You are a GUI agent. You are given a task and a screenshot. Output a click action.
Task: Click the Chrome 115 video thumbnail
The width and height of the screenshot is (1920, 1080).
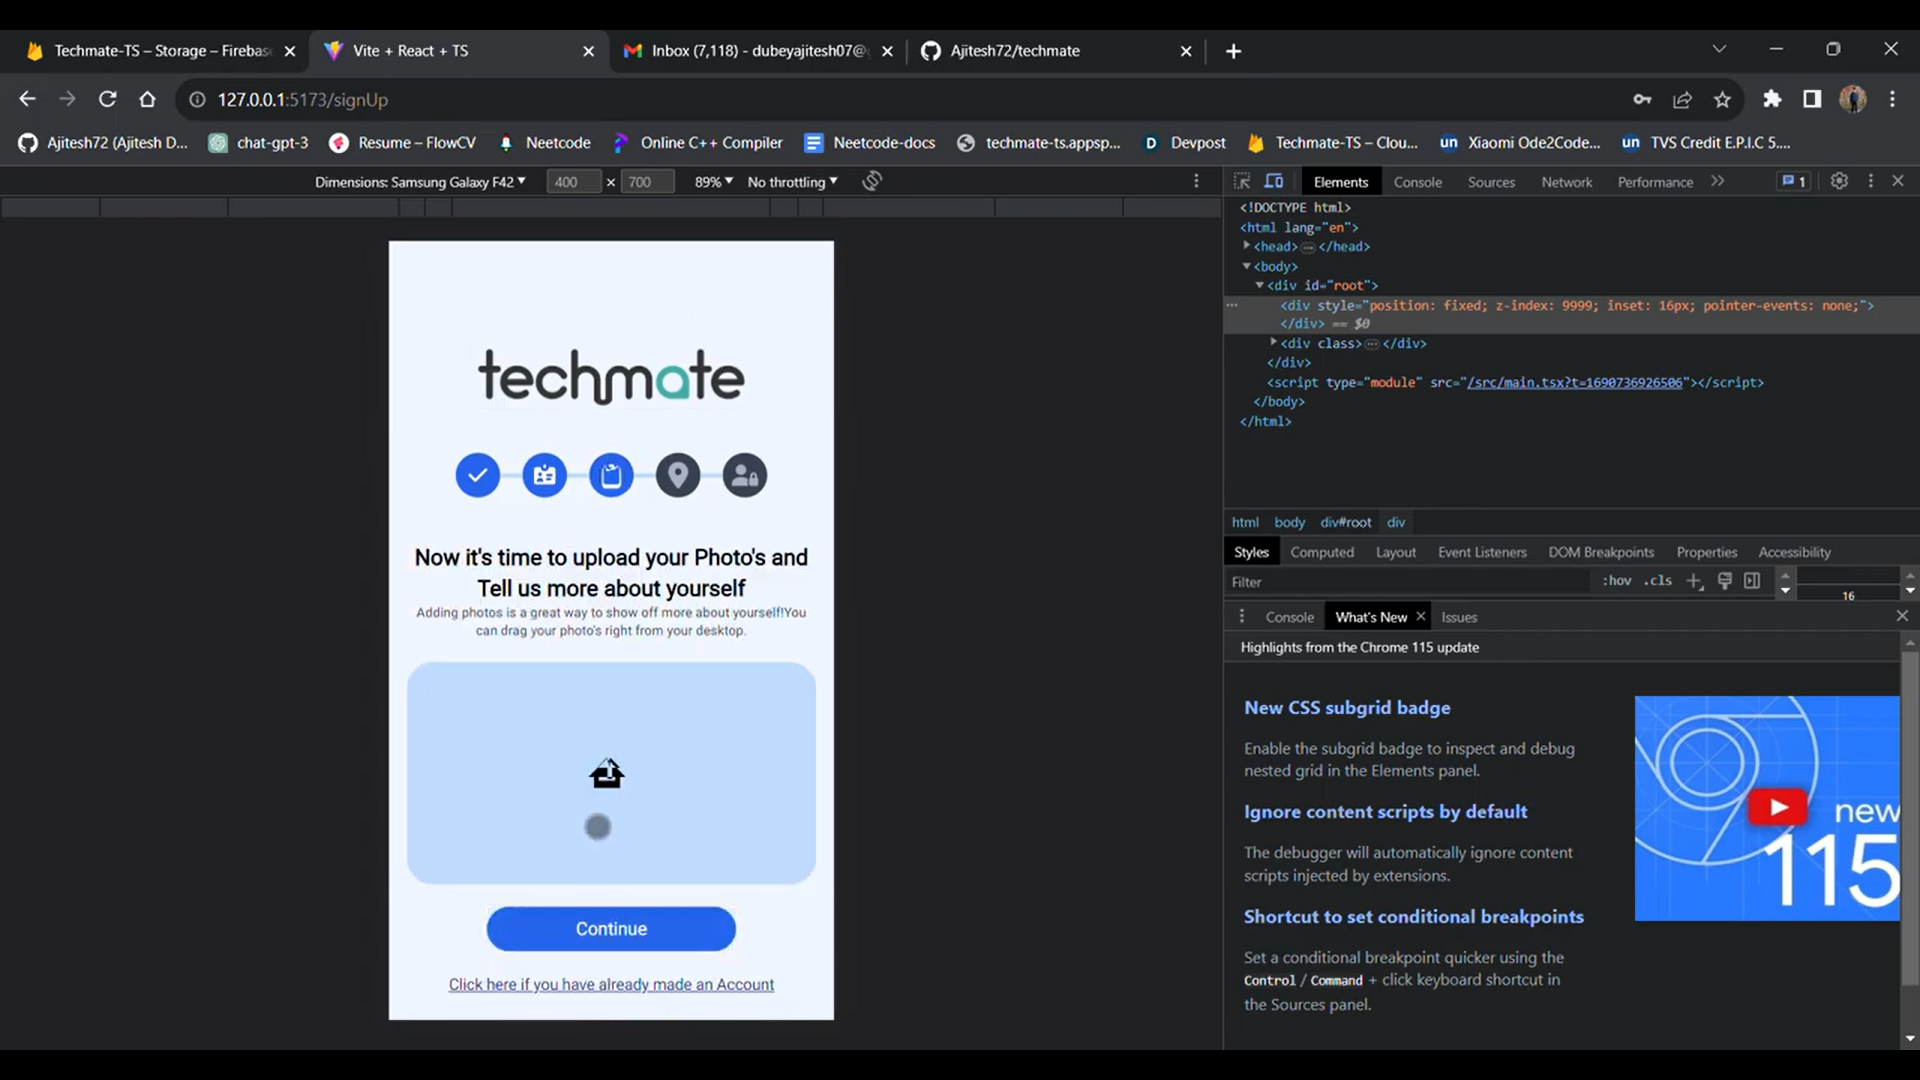coord(1767,808)
